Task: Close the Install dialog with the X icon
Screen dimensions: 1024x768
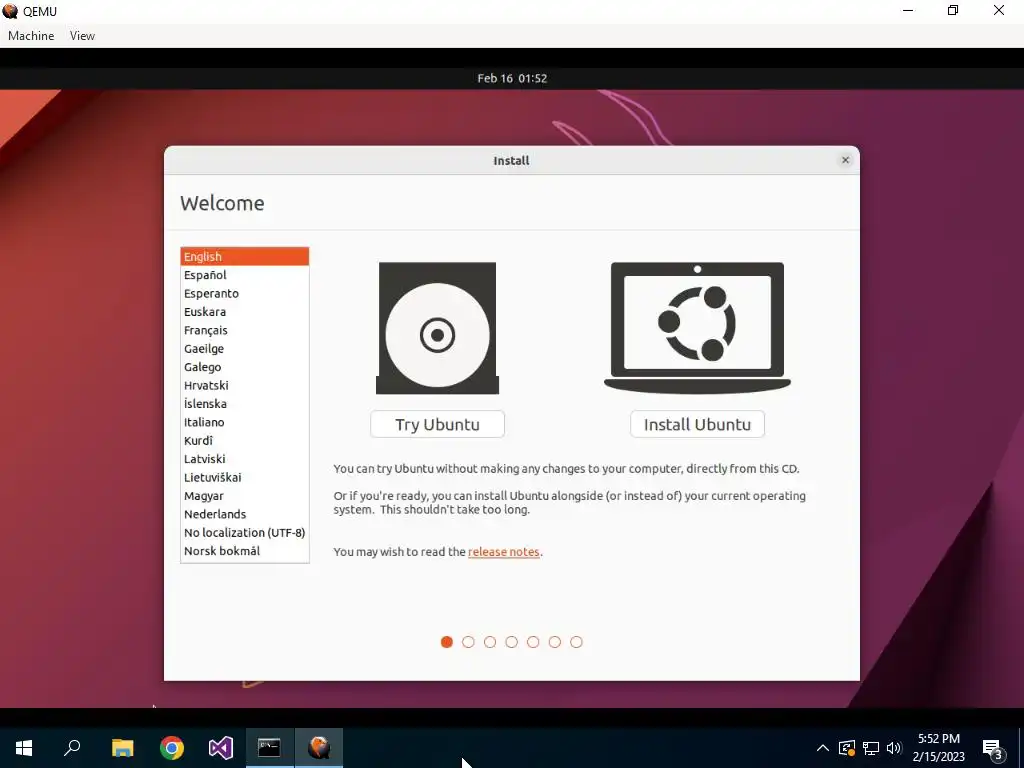Action: click(845, 160)
